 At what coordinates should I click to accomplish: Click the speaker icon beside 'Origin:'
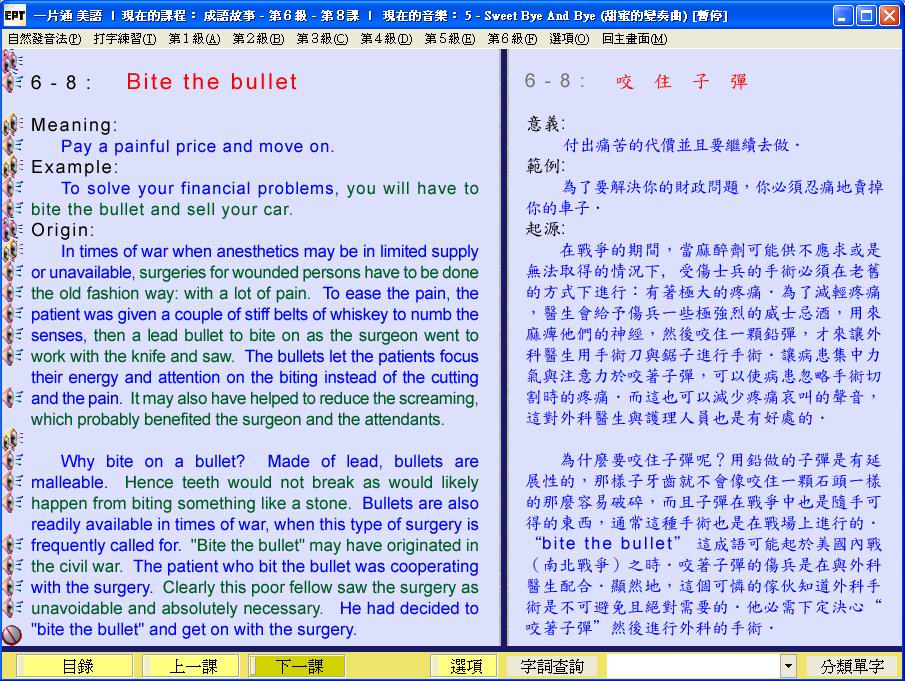click(13, 230)
